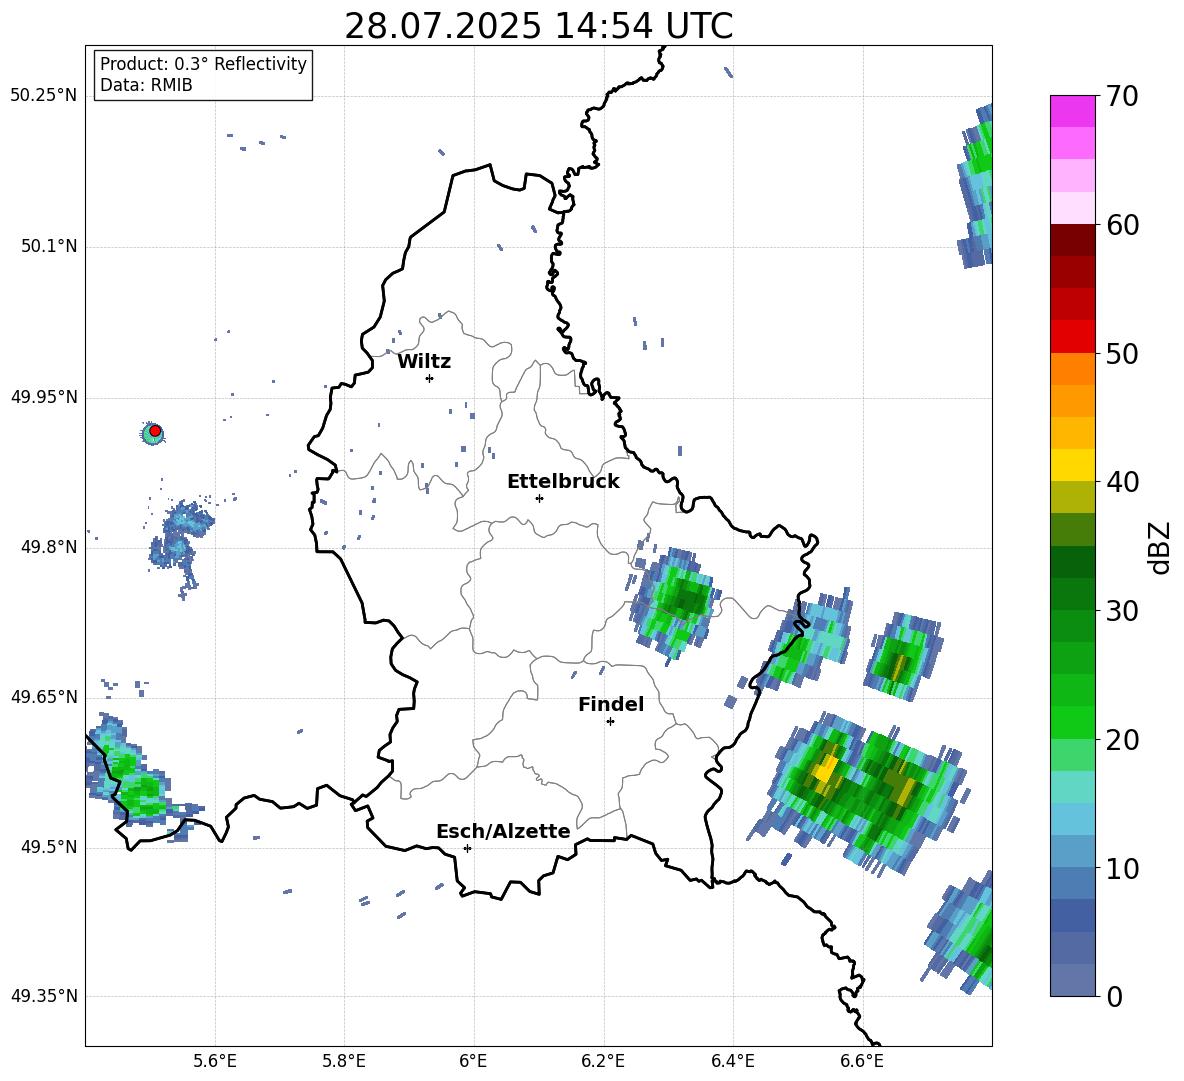Click the Findel station cross marker
Image resolution: width=1184 pixels, height=1081 pixels.
pos(610,721)
